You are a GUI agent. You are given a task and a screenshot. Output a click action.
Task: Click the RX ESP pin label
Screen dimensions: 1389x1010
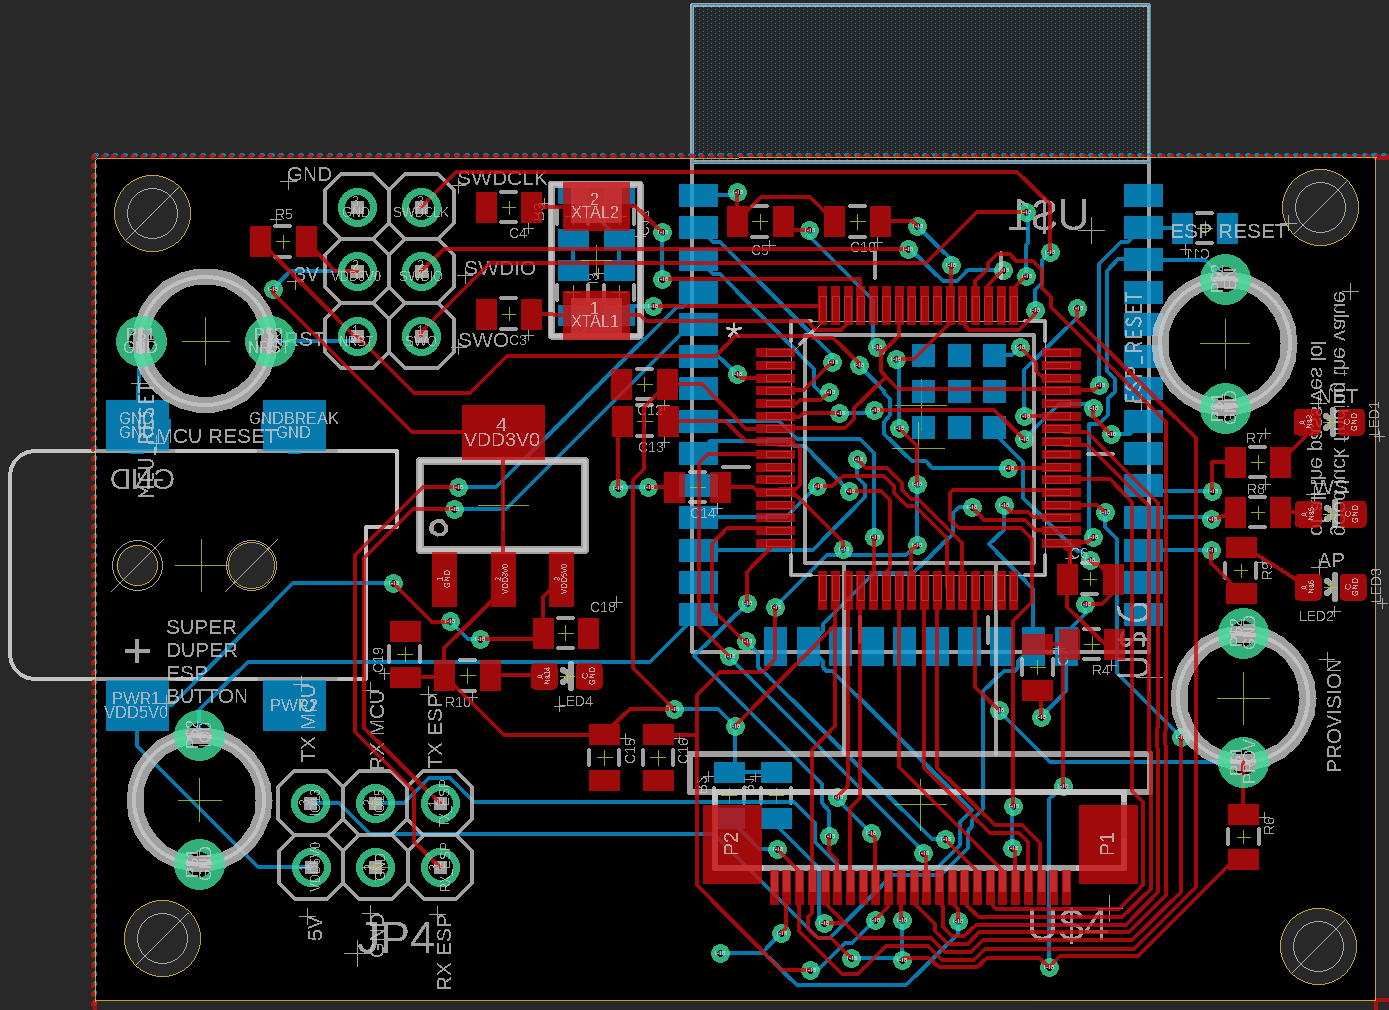(x=444, y=950)
